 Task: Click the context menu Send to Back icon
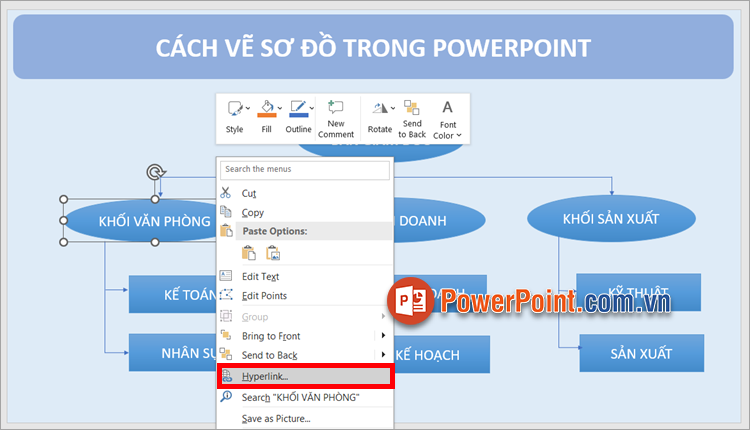pos(226,354)
